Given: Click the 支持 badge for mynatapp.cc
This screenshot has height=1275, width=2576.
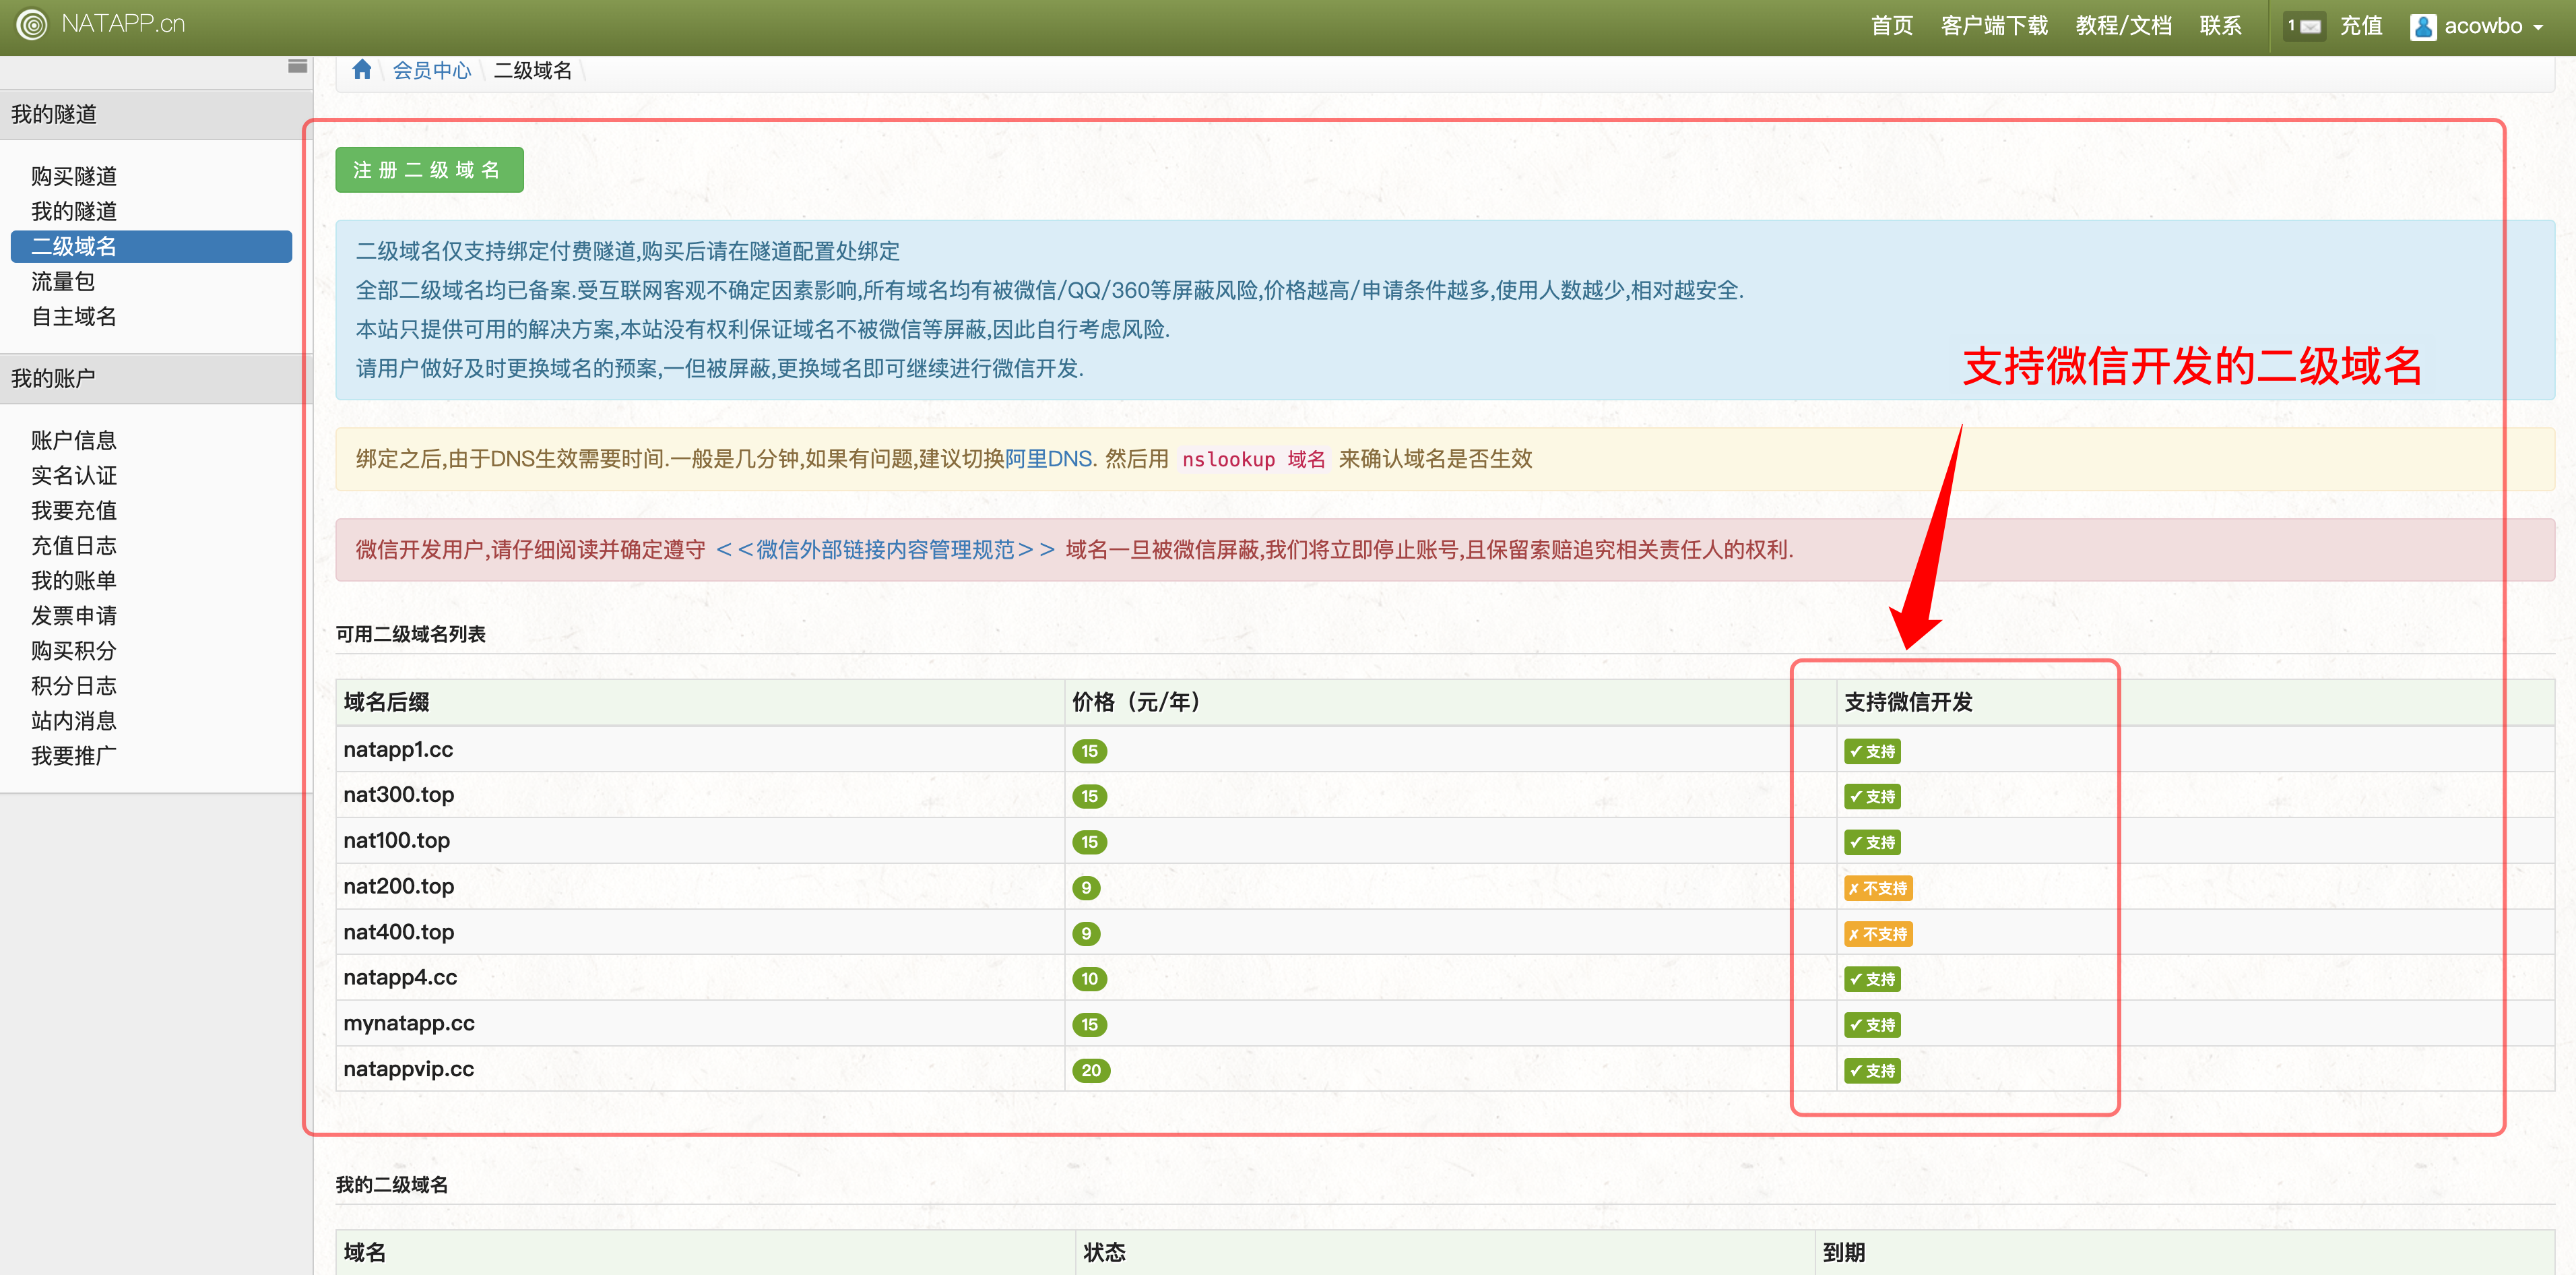Looking at the screenshot, I should click(x=1872, y=1025).
